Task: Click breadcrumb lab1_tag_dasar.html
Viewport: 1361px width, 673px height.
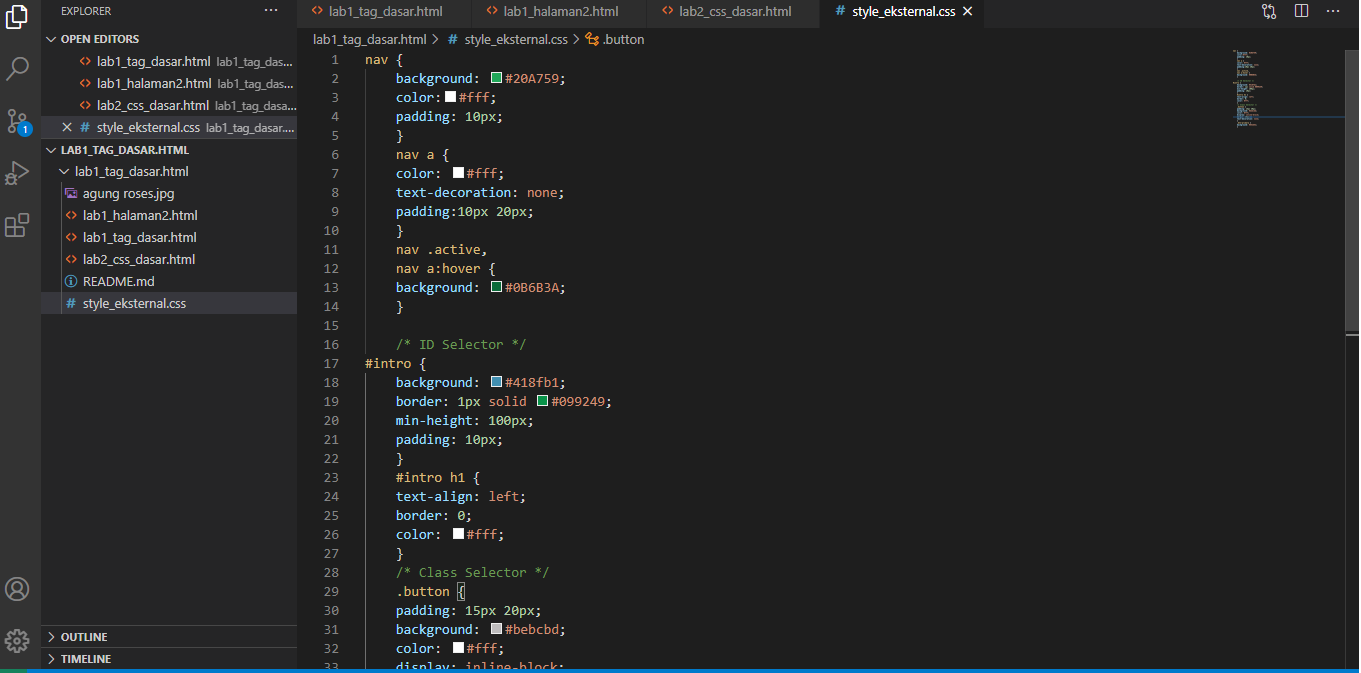Action: coord(369,39)
